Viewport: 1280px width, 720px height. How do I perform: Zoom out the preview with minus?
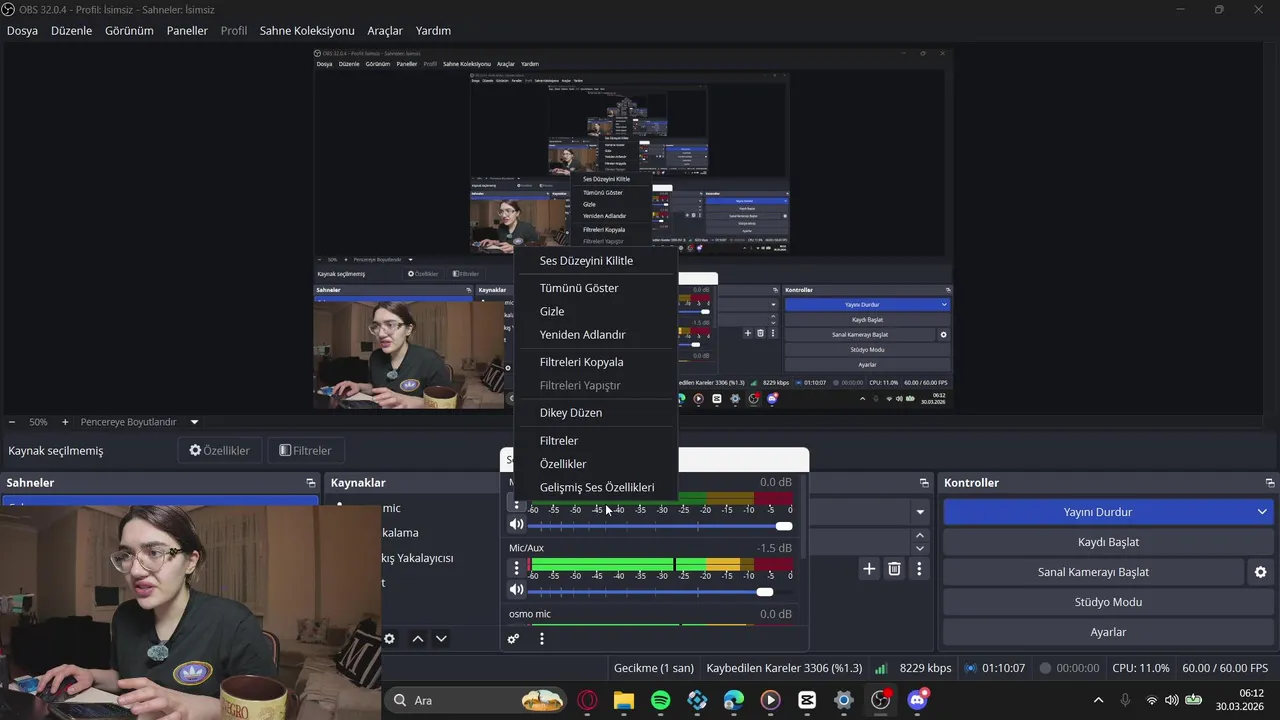click(x=12, y=422)
